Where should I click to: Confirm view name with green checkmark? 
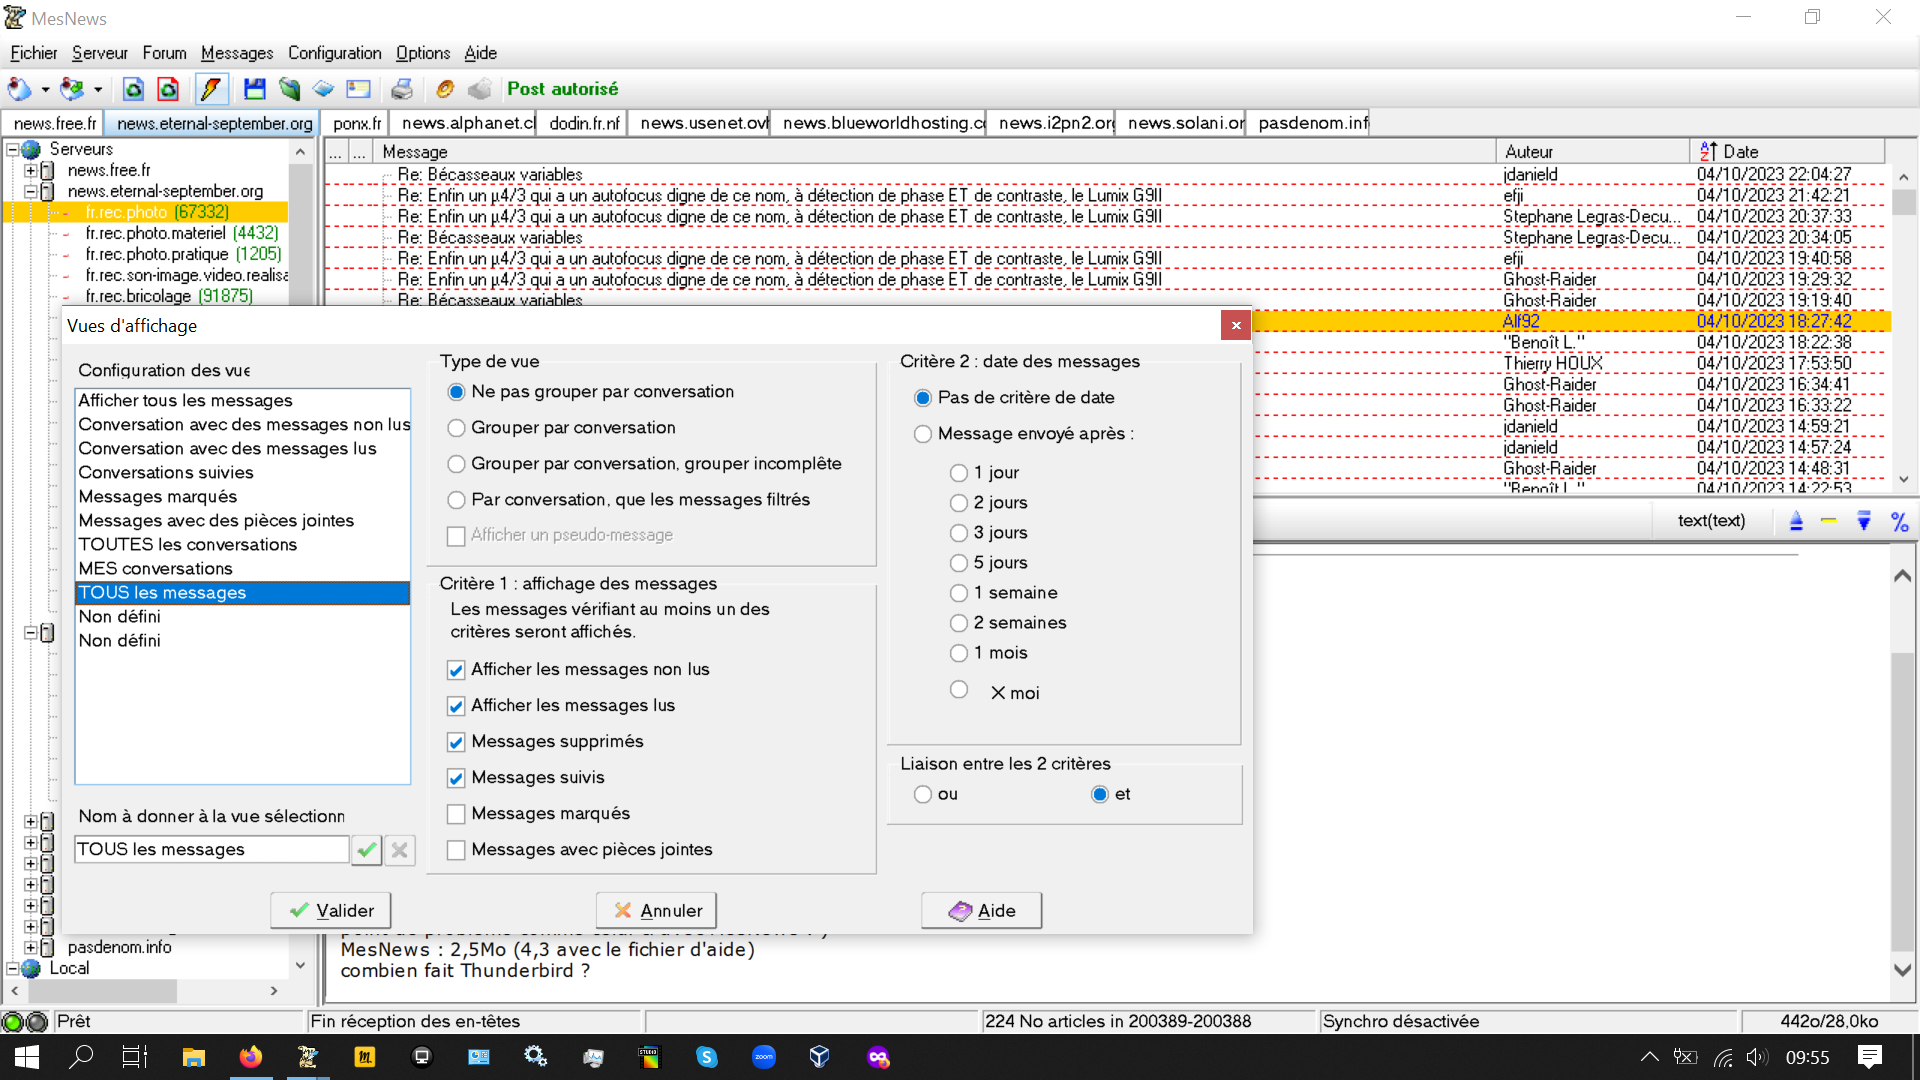[x=367, y=850]
